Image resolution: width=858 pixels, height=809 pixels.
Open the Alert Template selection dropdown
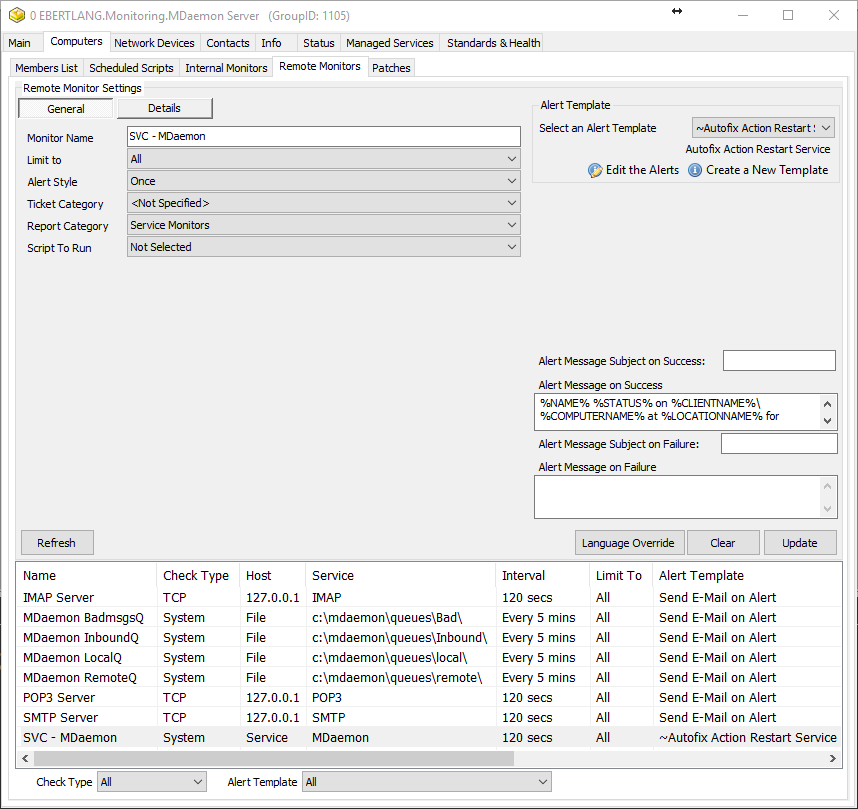tap(763, 128)
